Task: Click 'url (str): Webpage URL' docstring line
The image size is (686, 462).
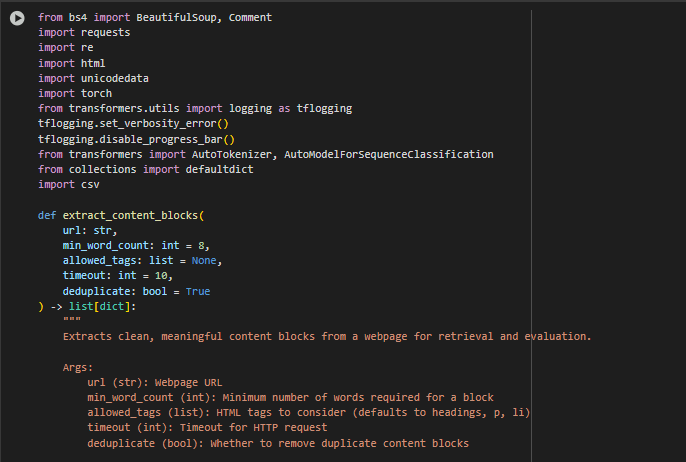Action: click(155, 382)
